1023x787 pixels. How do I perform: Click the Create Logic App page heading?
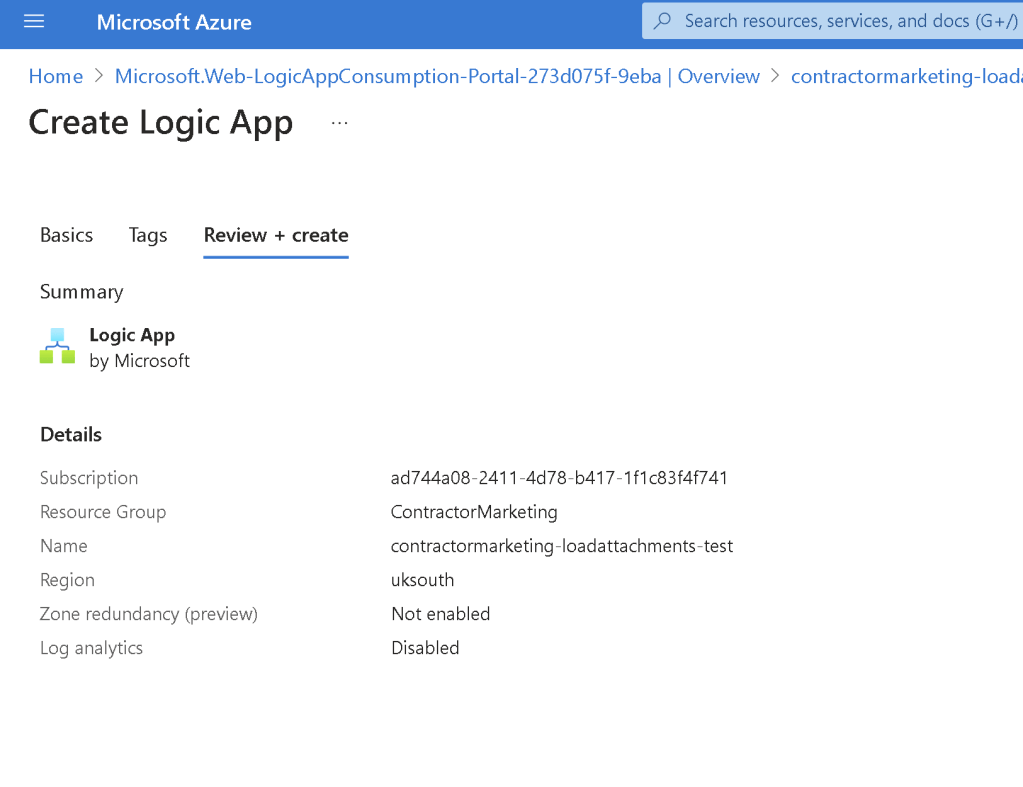(x=161, y=123)
